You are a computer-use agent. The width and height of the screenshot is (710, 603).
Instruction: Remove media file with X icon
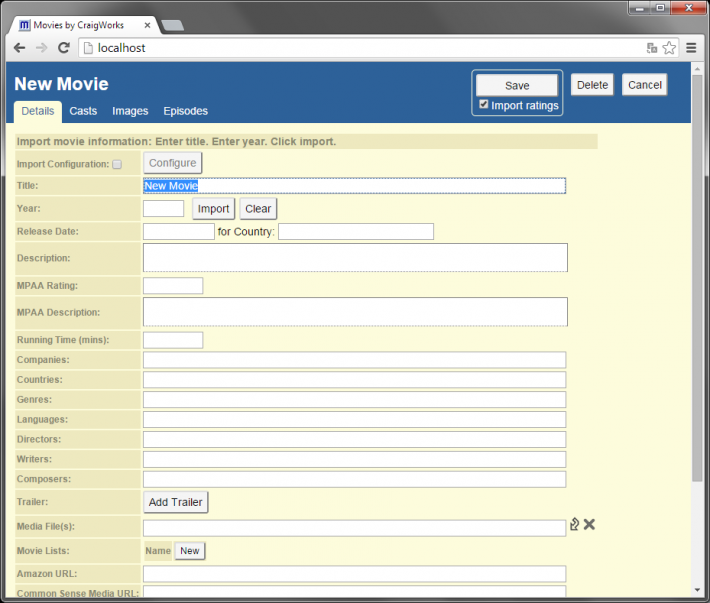coord(589,524)
